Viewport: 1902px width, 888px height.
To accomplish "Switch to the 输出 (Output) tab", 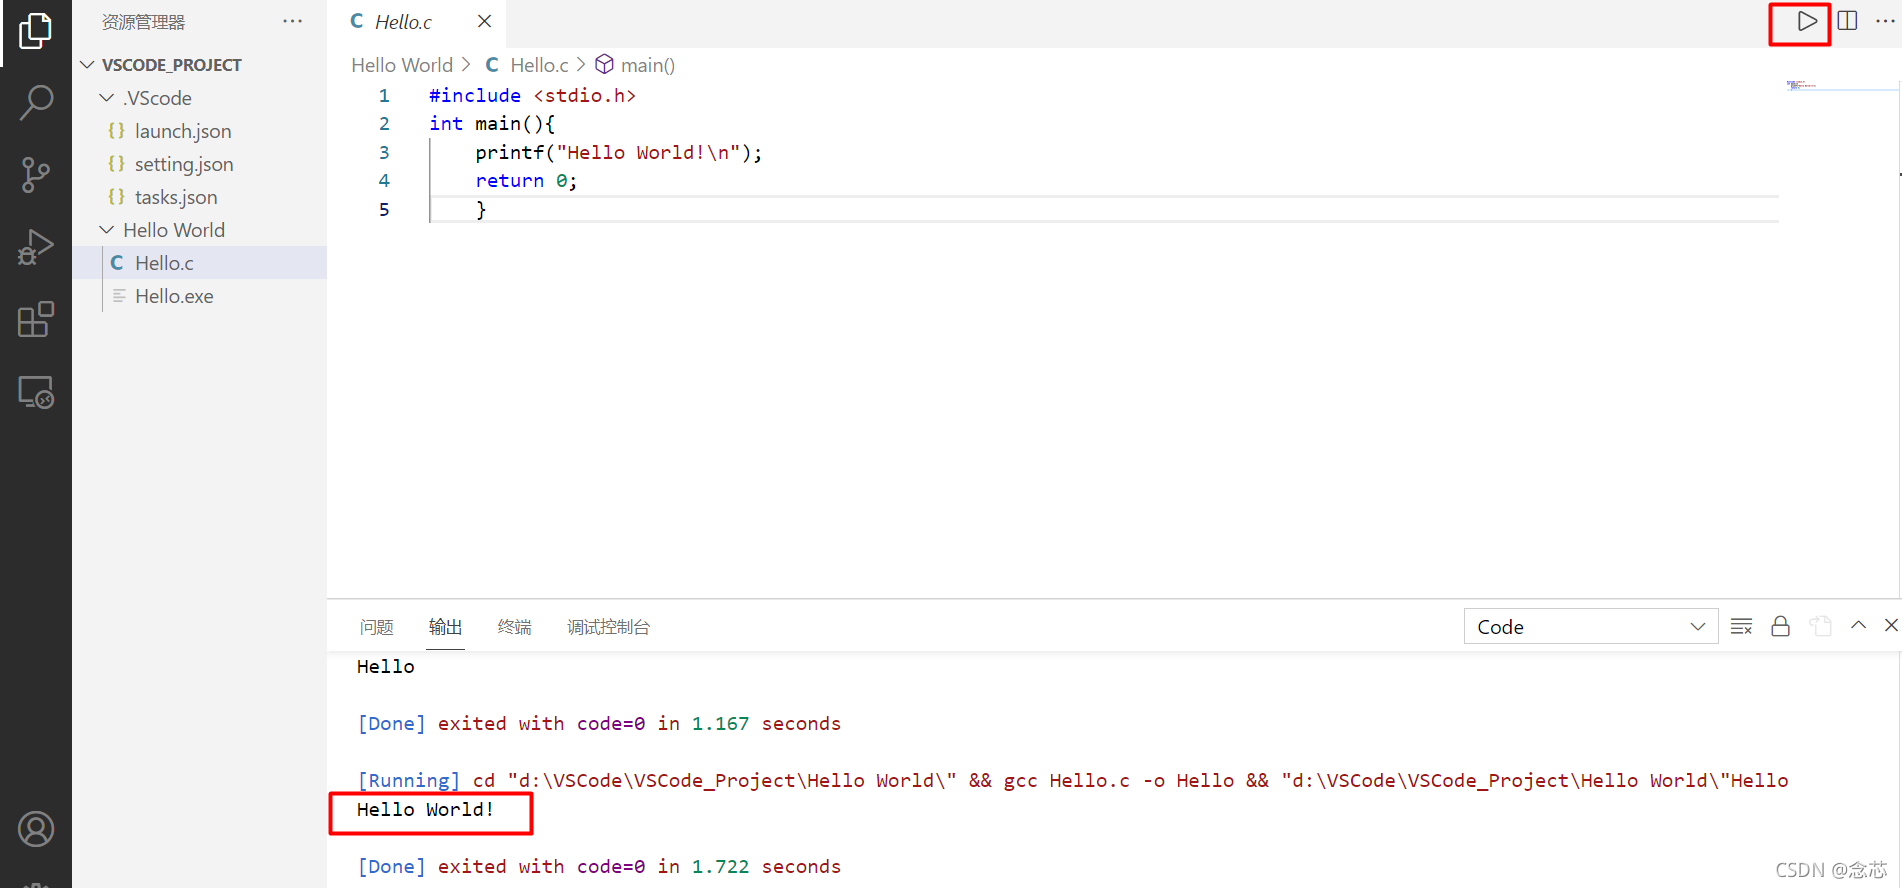I will point(445,627).
